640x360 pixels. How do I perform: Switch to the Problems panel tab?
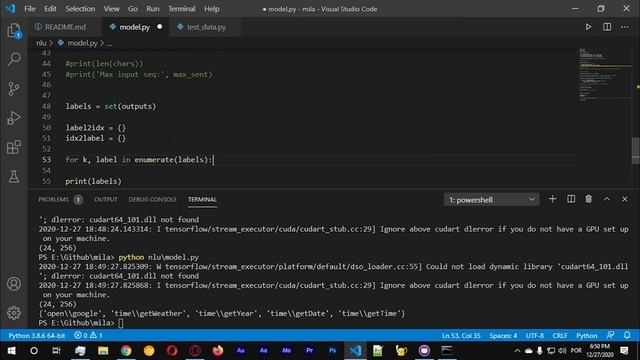60,200
